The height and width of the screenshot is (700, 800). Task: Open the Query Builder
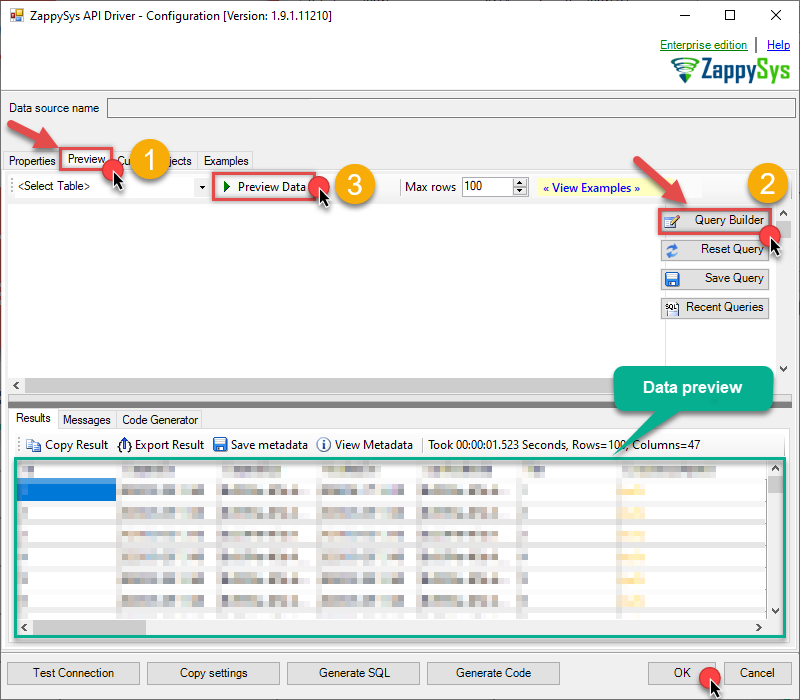pos(714,221)
